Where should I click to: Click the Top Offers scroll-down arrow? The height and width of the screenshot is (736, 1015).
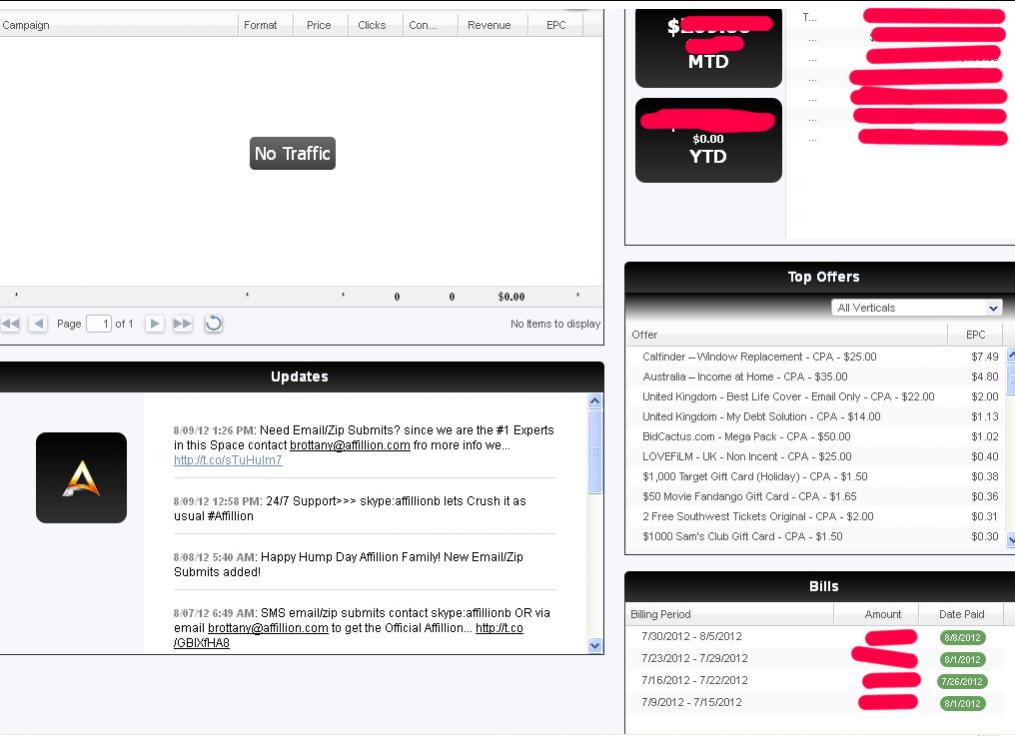pyautogui.click(x=1010, y=539)
